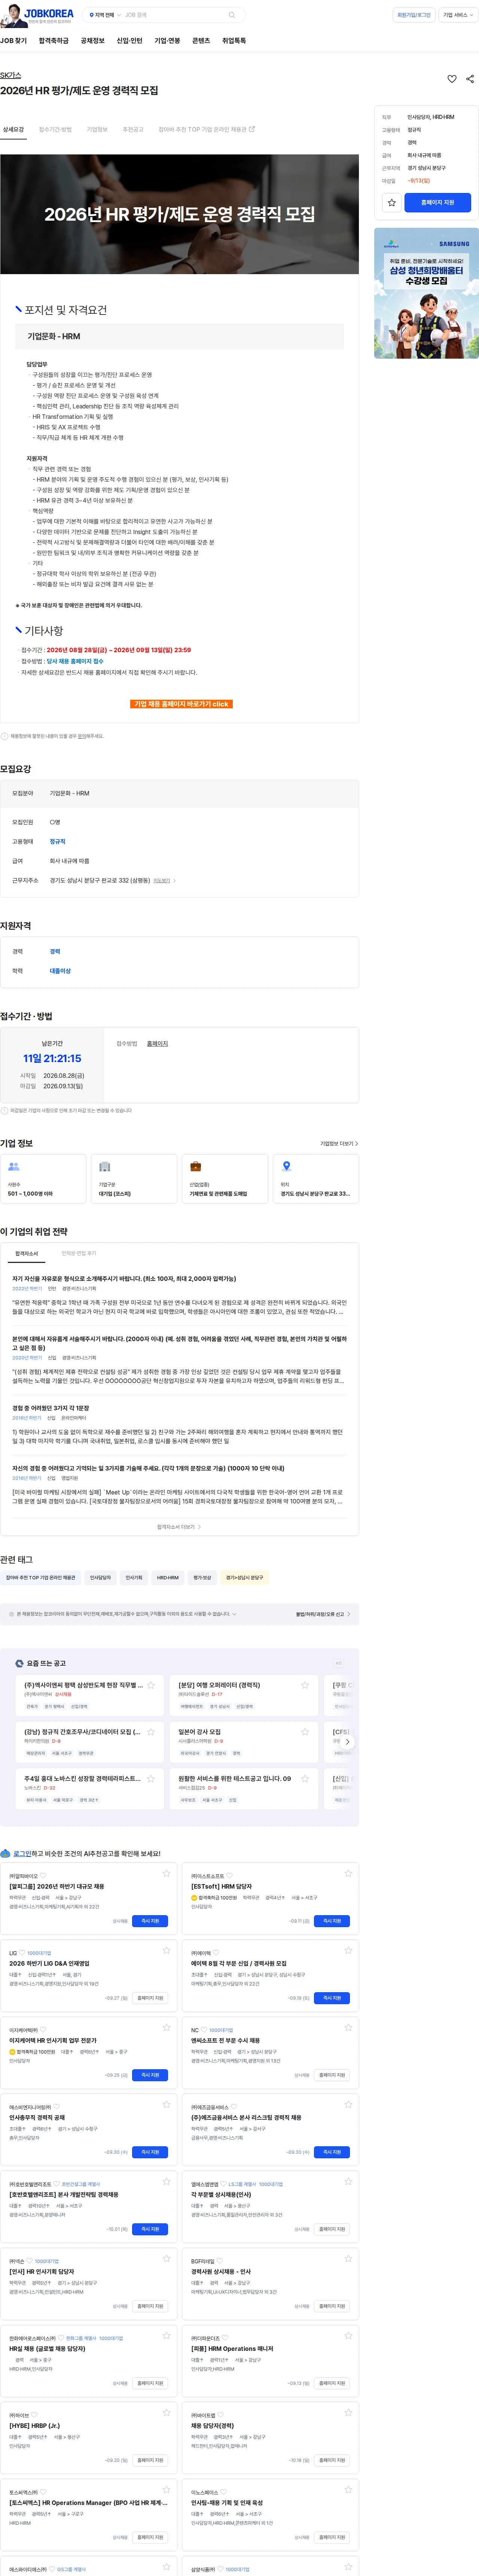The image size is (479, 2576).
Task: Click 즉시 지원 on 인사총무직 경력직 공채 card
Action: click(150, 2152)
